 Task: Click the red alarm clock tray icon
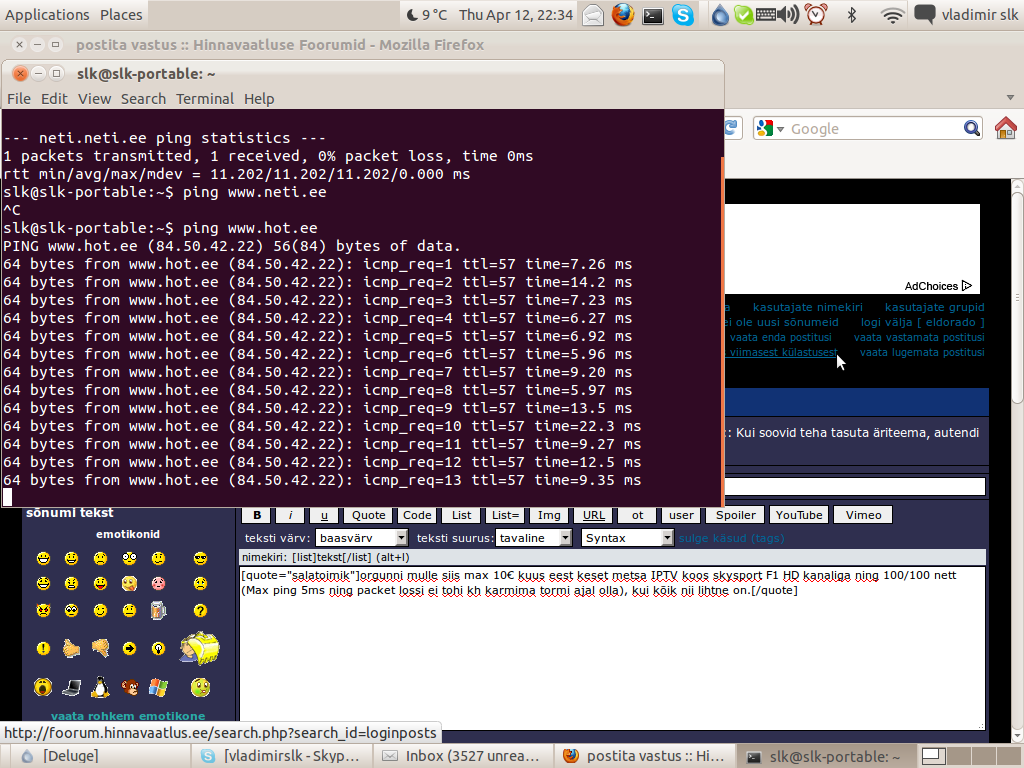[x=816, y=14]
